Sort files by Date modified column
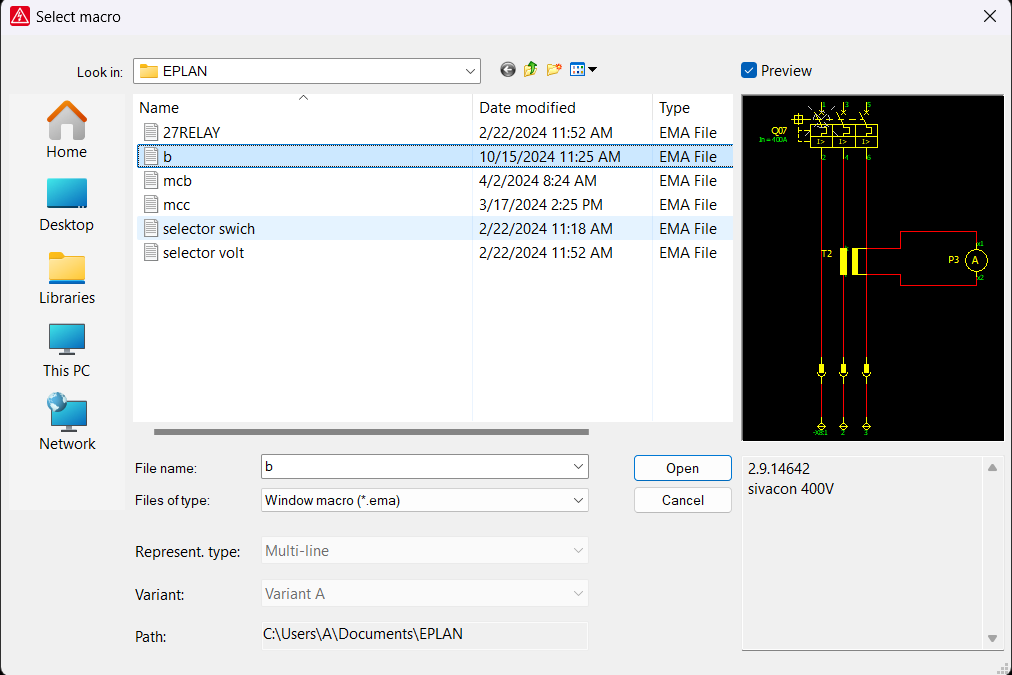Image resolution: width=1012 pixels, height=675 pixels. 562,108
